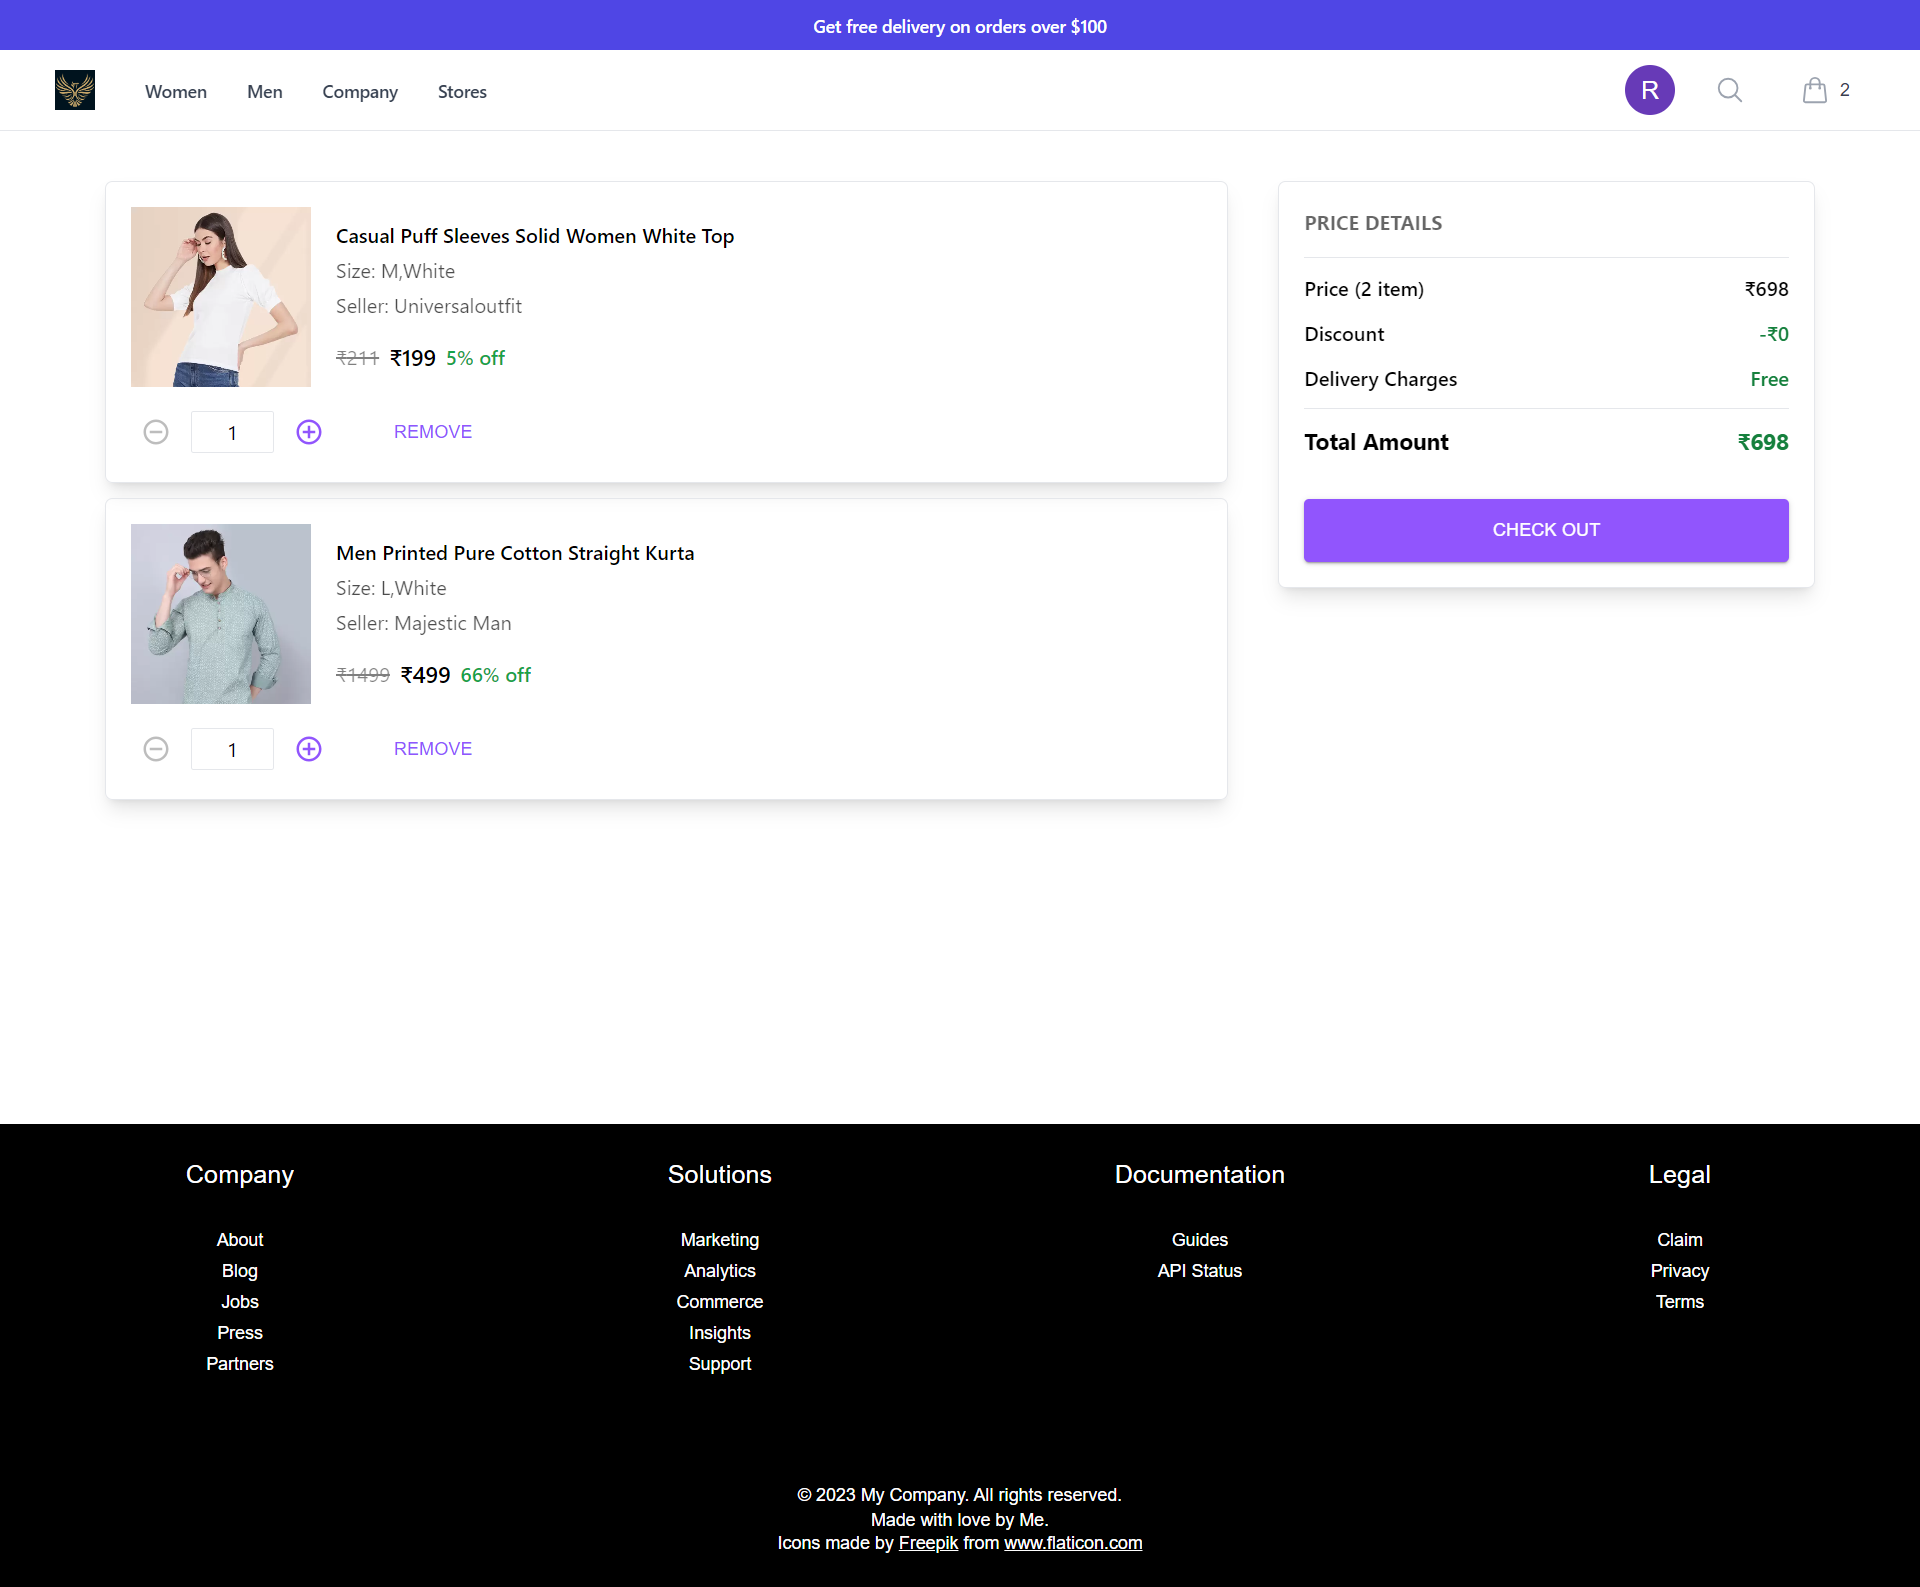
Task: Open the user profile avatar R
Action: 1650,90
